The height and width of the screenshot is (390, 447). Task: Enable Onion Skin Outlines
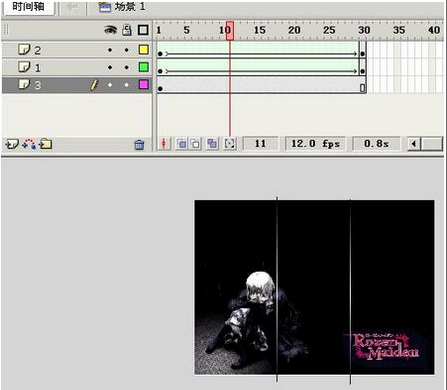point(195,144)
